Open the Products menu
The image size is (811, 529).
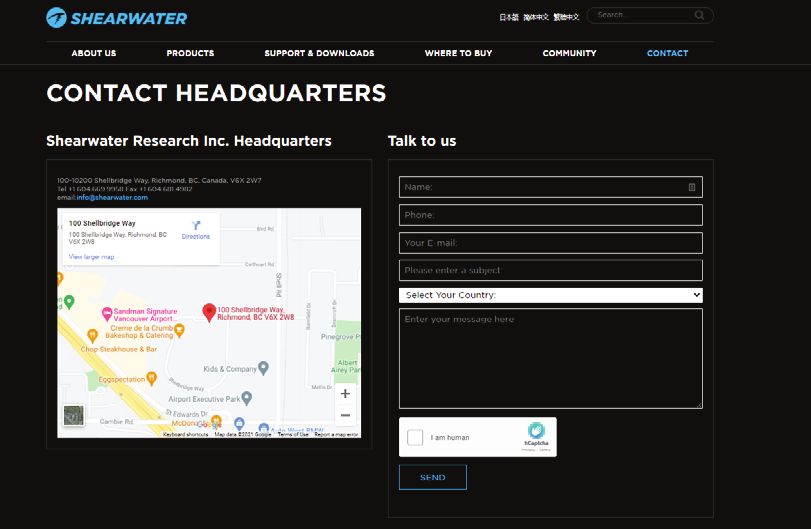190,53
